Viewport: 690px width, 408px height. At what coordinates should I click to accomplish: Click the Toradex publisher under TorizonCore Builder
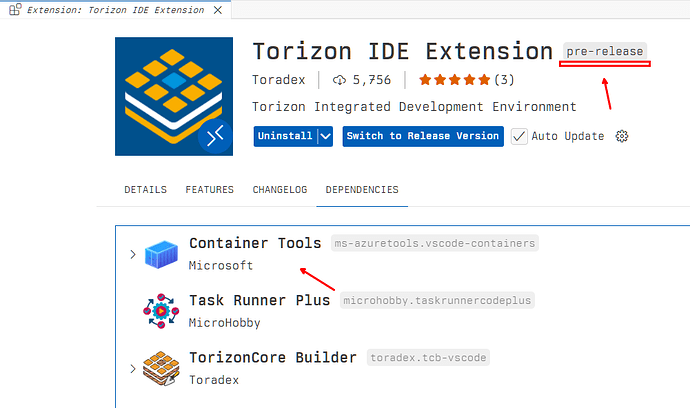pos(214,380)
